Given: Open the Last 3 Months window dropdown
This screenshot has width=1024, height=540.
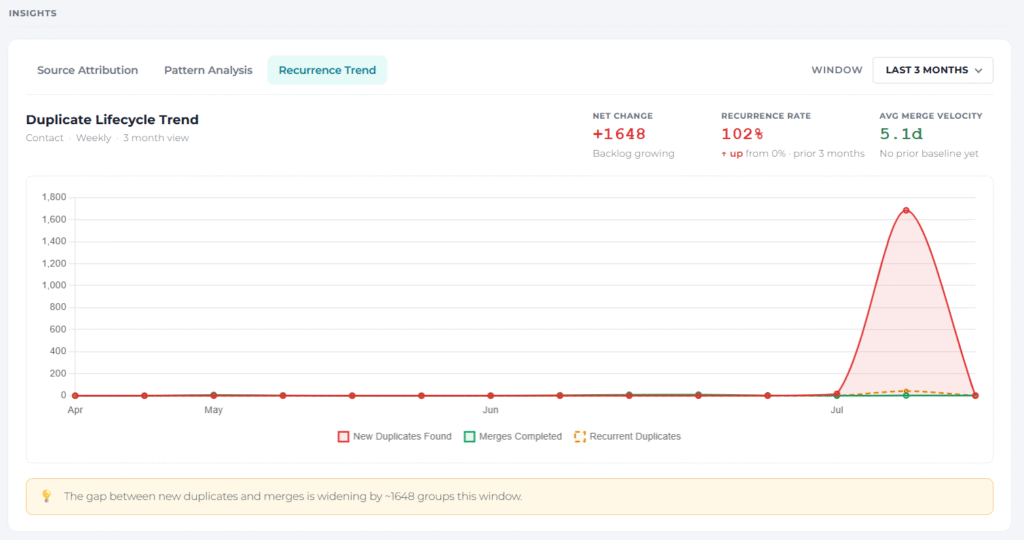Looking at the screenshot, I should tap(933, 70).
